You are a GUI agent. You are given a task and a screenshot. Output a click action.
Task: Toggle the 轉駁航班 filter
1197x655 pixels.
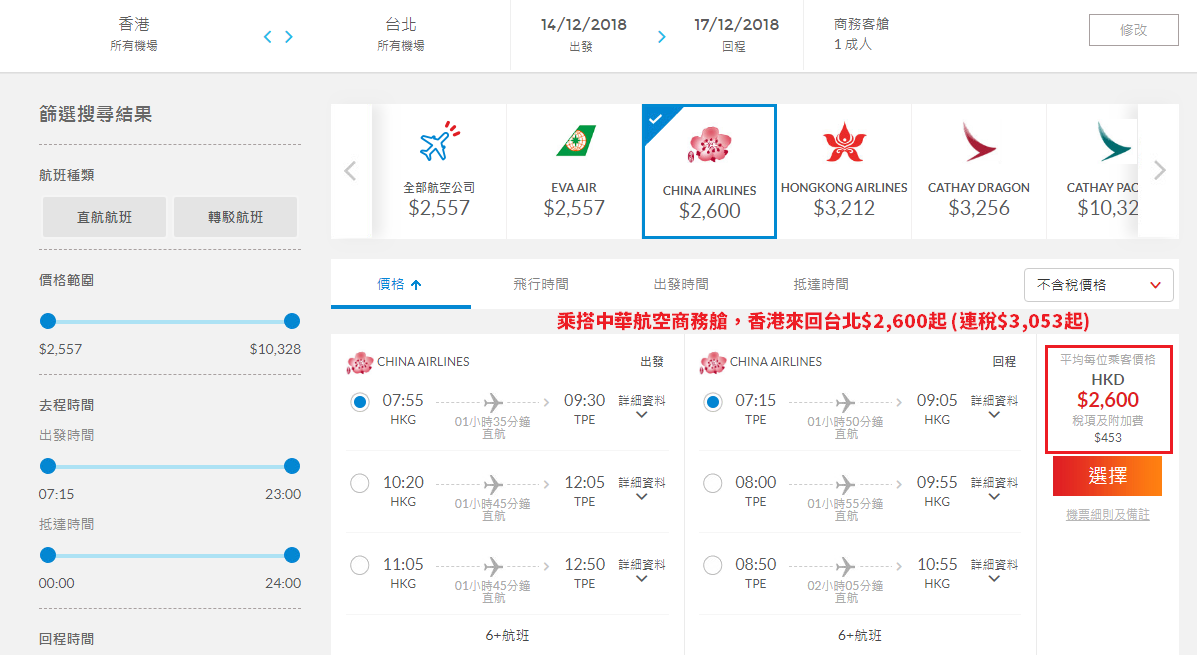pyautogui.click(x=235, y=217)
